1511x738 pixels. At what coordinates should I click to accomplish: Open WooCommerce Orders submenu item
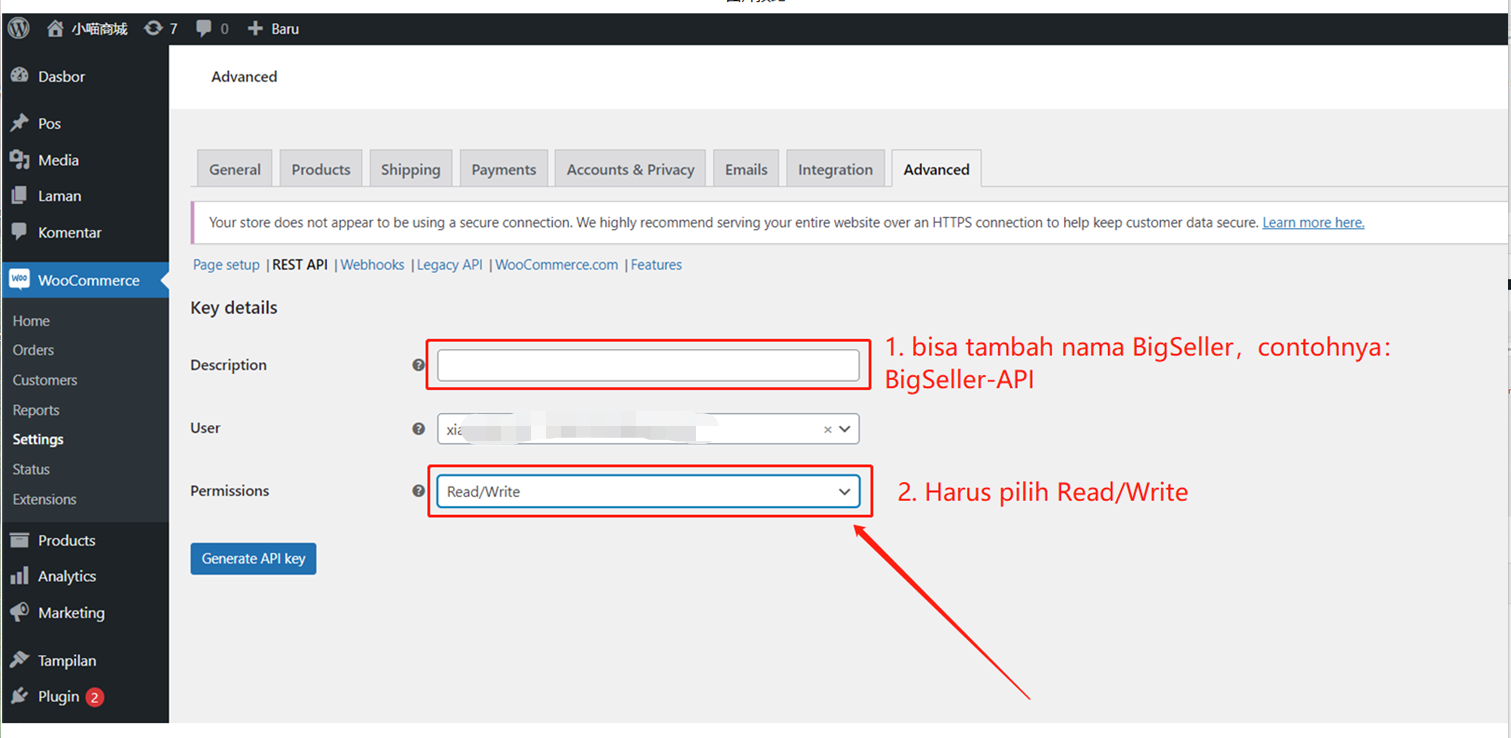33,350
